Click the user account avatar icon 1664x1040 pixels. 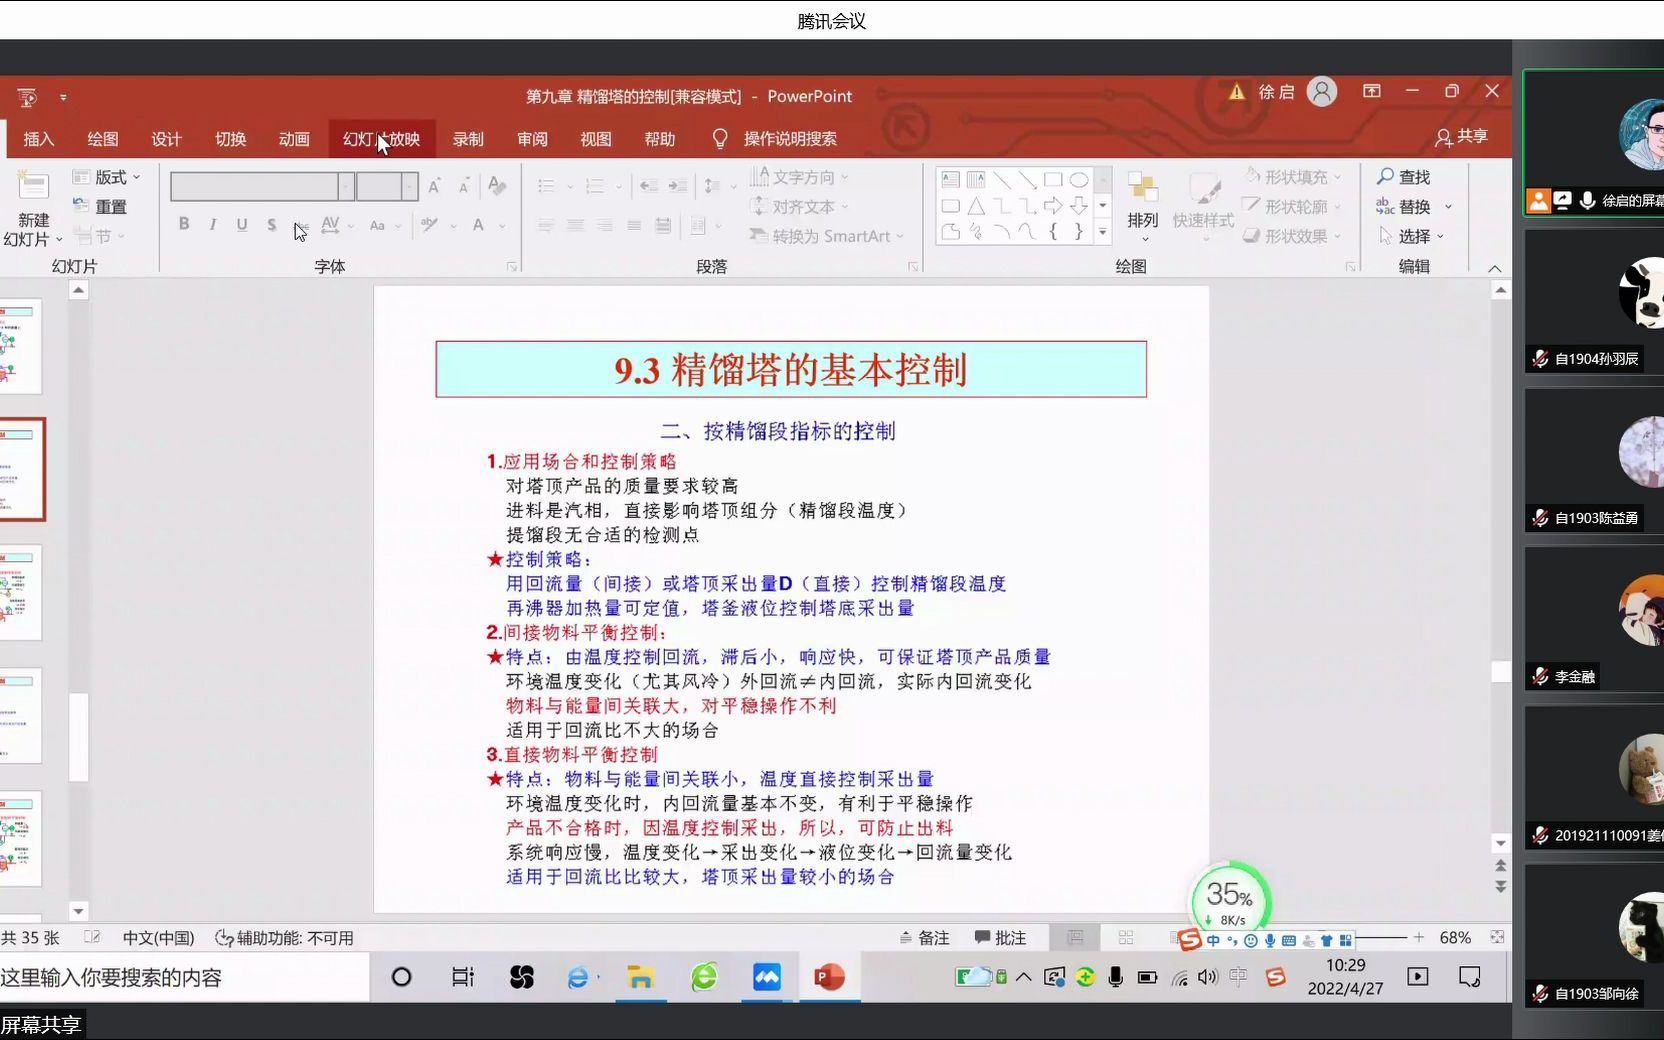coord(1322,92)
